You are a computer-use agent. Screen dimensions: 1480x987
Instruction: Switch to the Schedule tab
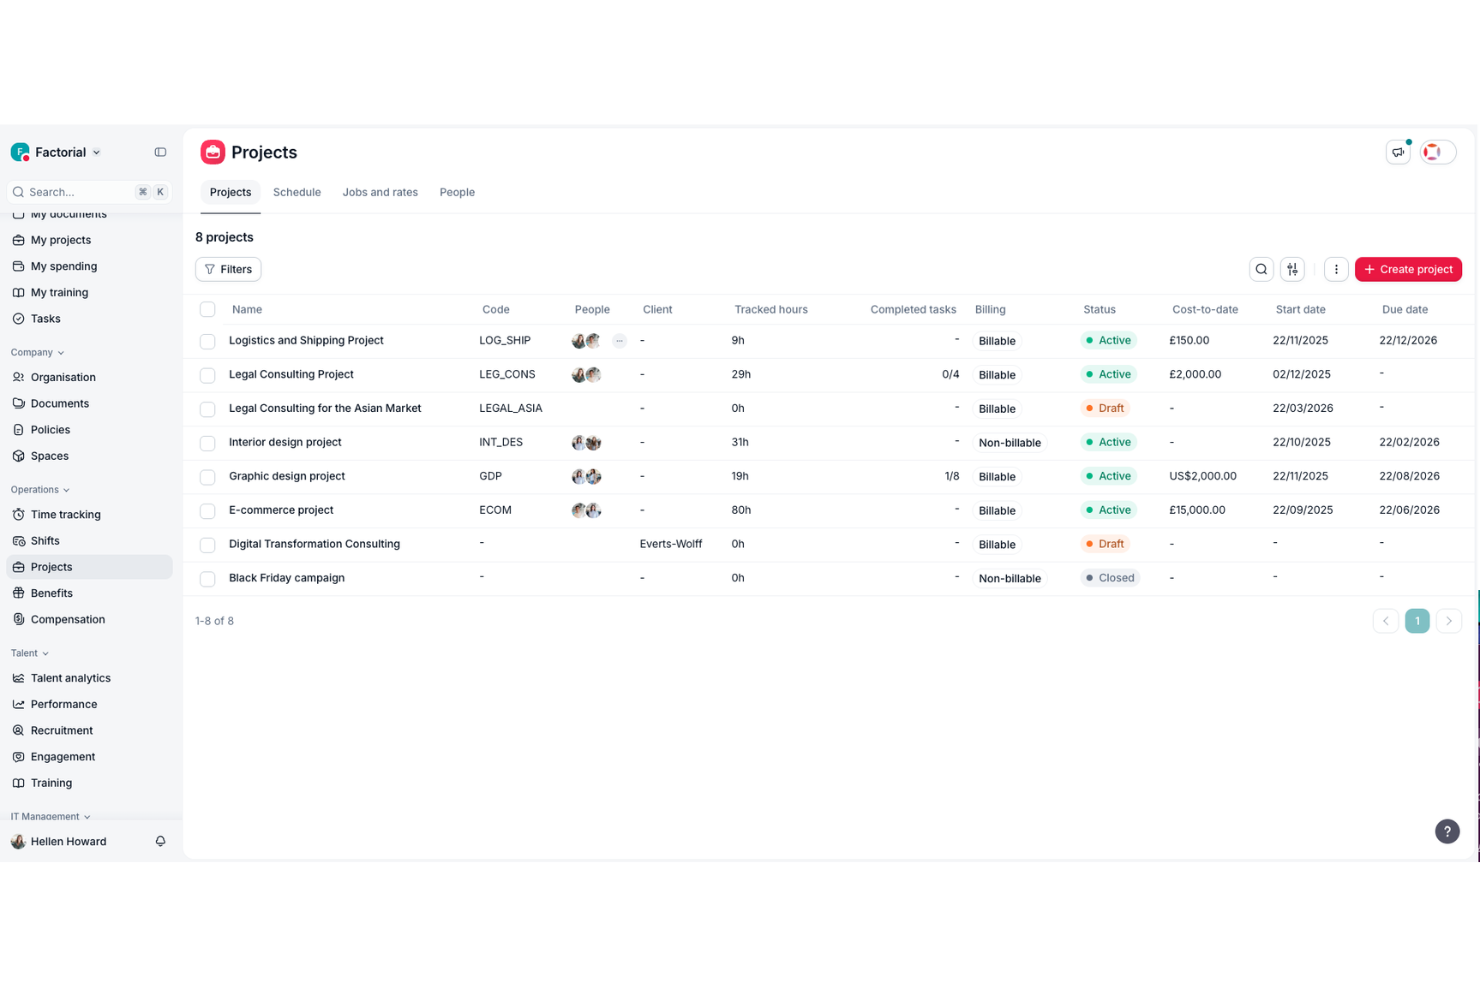point(296,192)
